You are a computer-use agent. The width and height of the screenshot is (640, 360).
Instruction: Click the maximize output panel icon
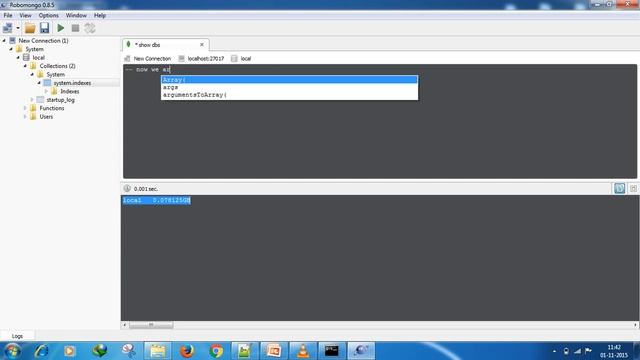(x=633, y=188)
